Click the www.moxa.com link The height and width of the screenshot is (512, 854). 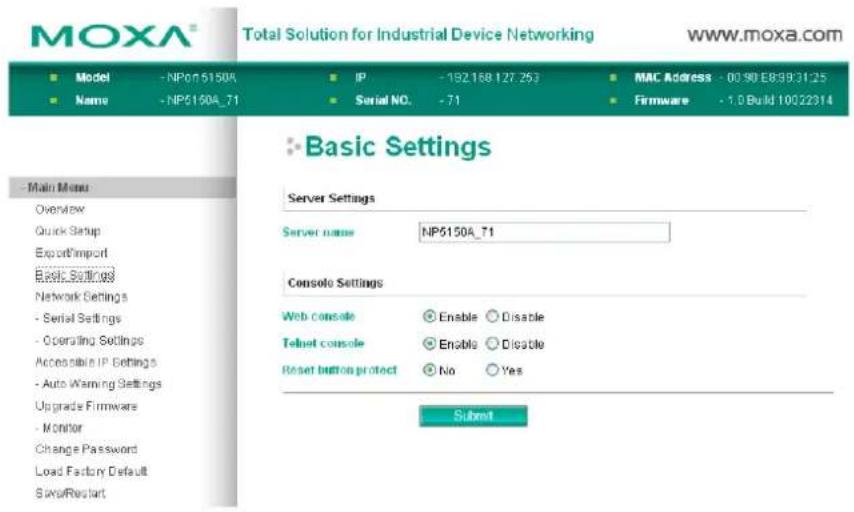click(765, 35)
